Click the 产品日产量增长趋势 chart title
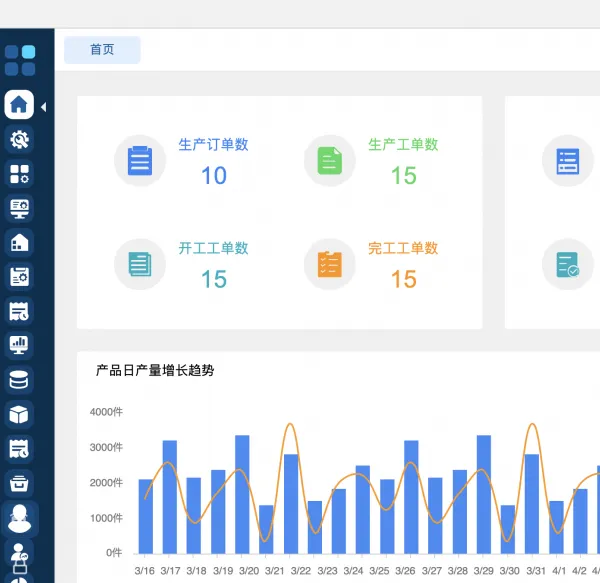Viewport: 600px width, 583px height. (x=155, y=370)
